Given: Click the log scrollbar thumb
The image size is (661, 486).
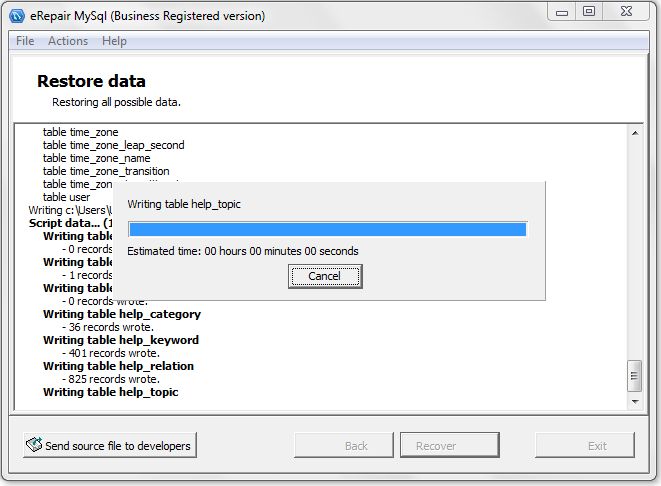Looking at the screenshot, I should (634, 376).
